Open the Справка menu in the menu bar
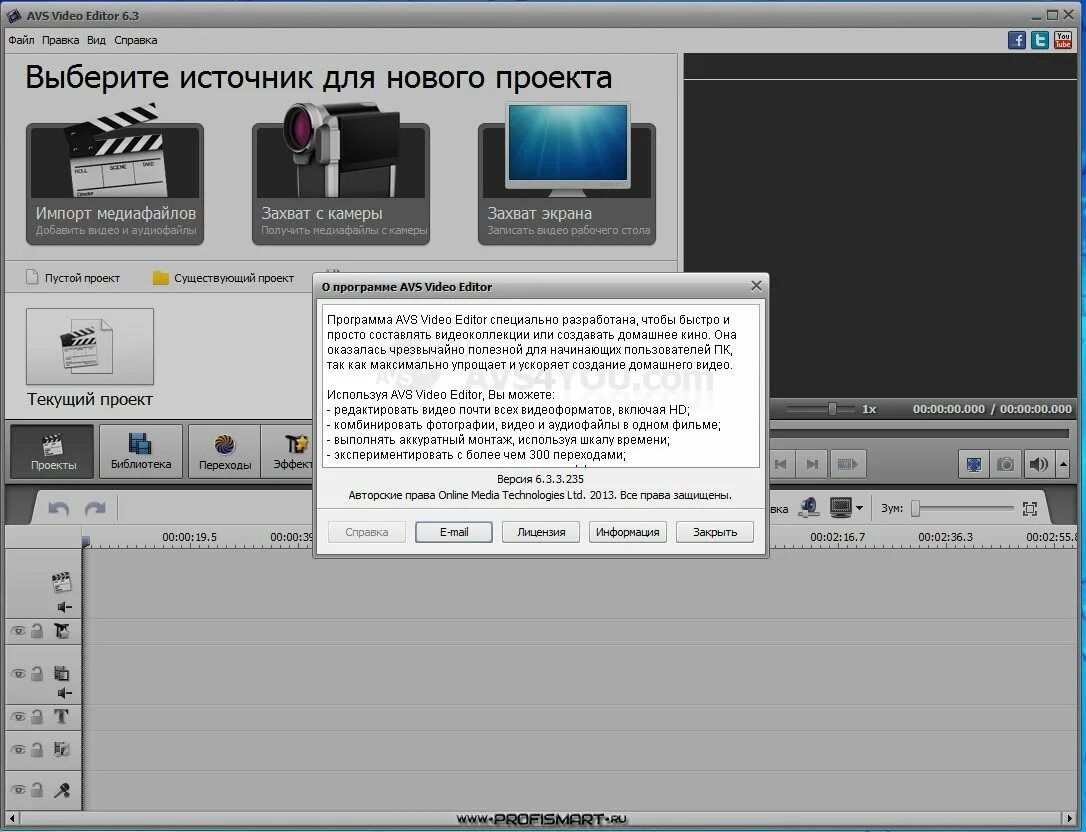The height and width of the screenshot is (832, 1086). [x=136, y=40]
